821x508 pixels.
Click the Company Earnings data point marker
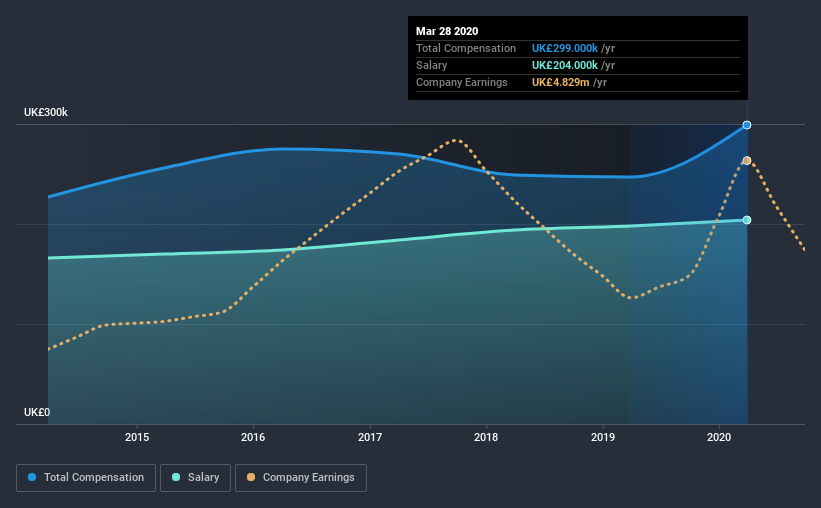point(747,161)
